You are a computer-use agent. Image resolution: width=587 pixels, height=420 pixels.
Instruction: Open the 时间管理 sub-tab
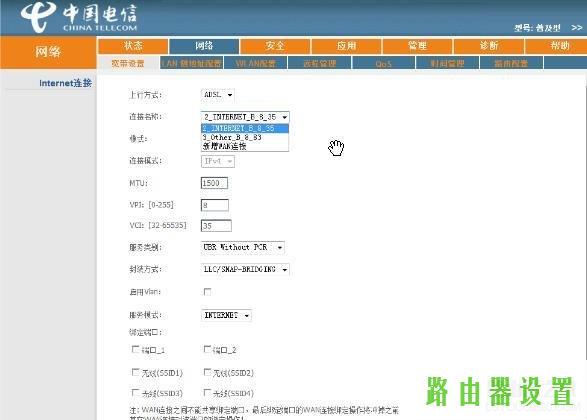447,63
